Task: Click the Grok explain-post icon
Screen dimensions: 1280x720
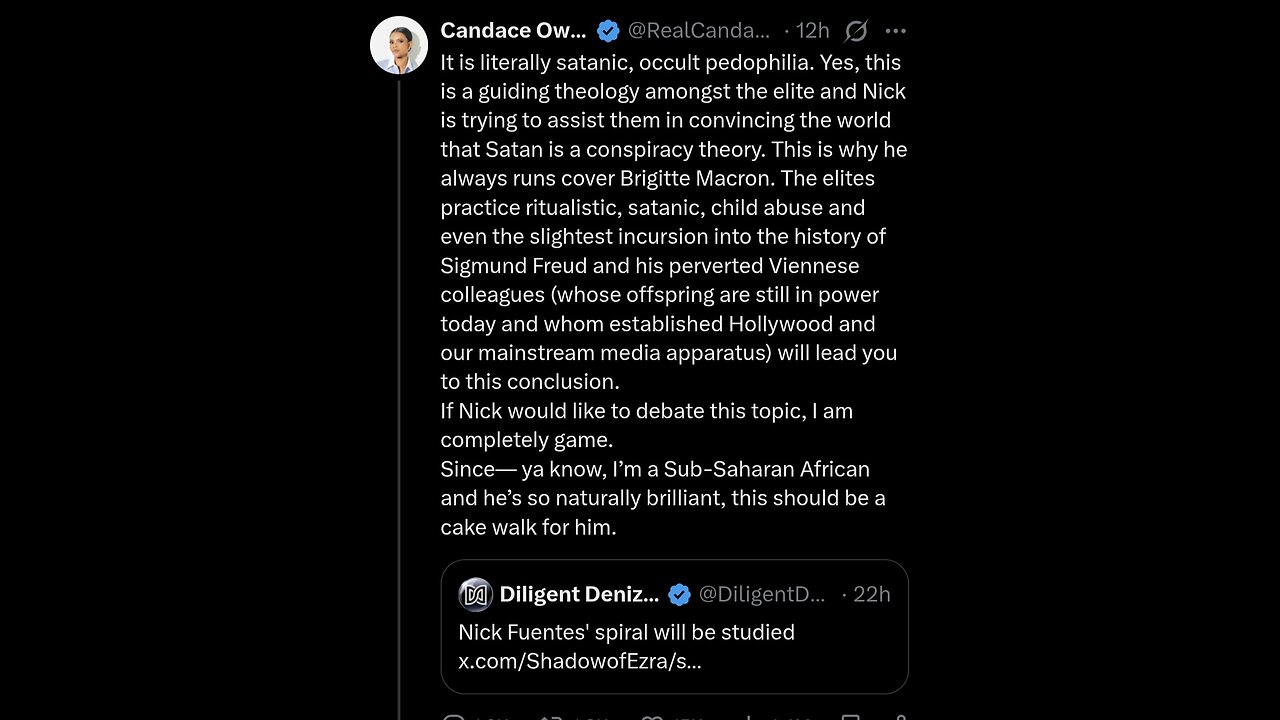Action: click(x=856, y=31)
